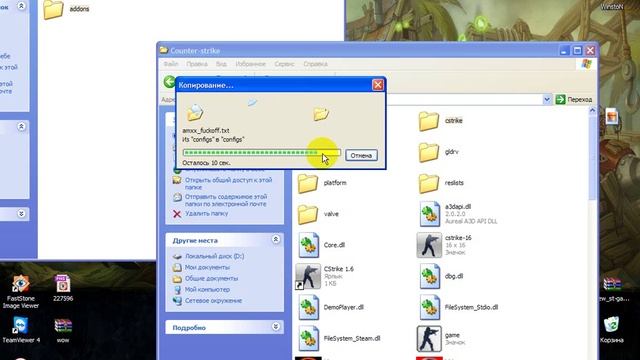
Task: Open the Правка menu
Action: point(197,64)
